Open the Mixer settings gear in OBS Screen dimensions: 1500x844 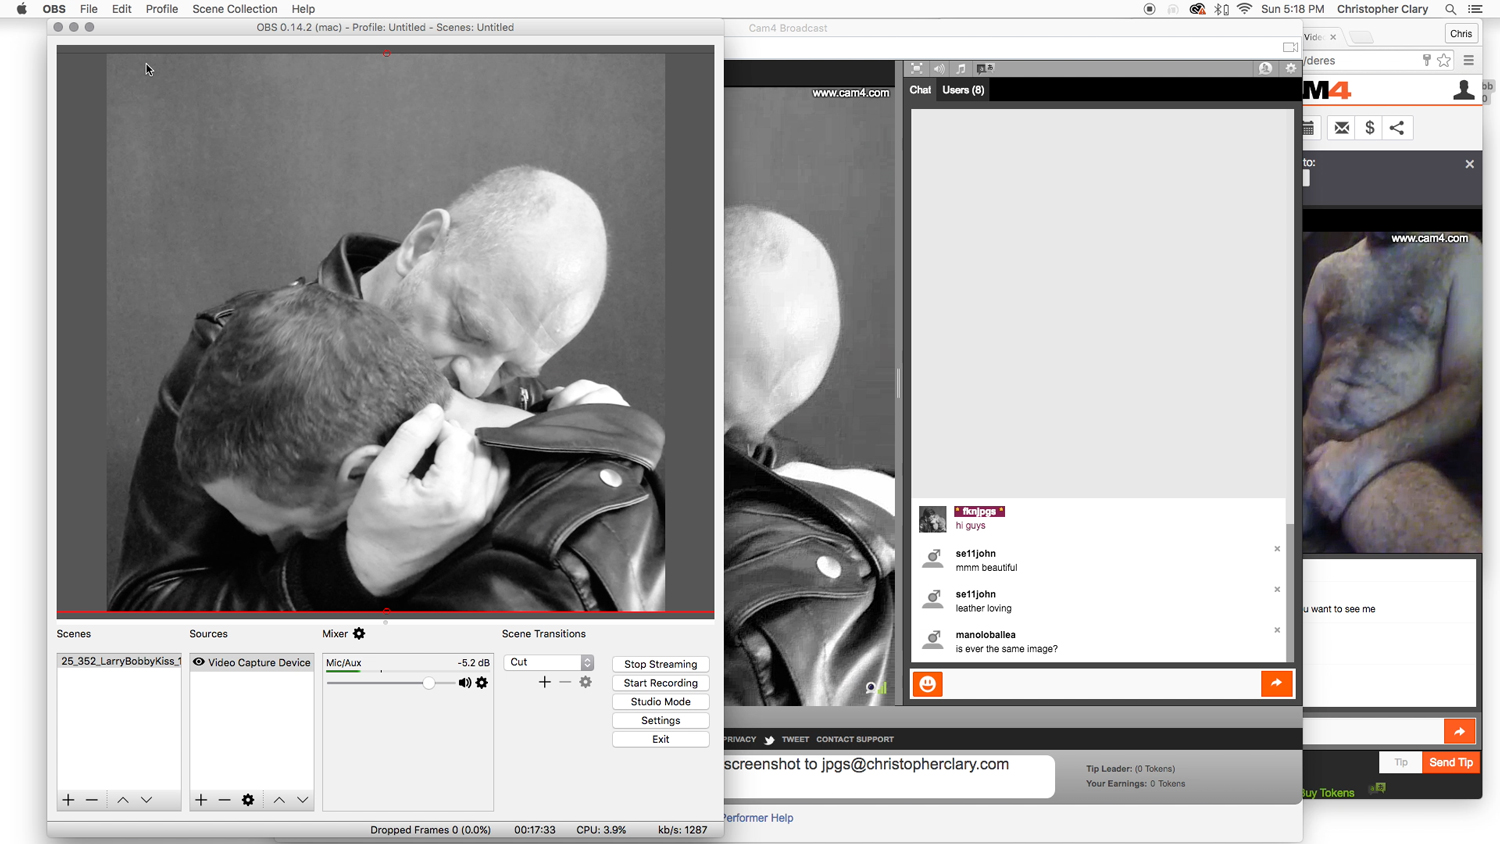(x=359, y=634)
